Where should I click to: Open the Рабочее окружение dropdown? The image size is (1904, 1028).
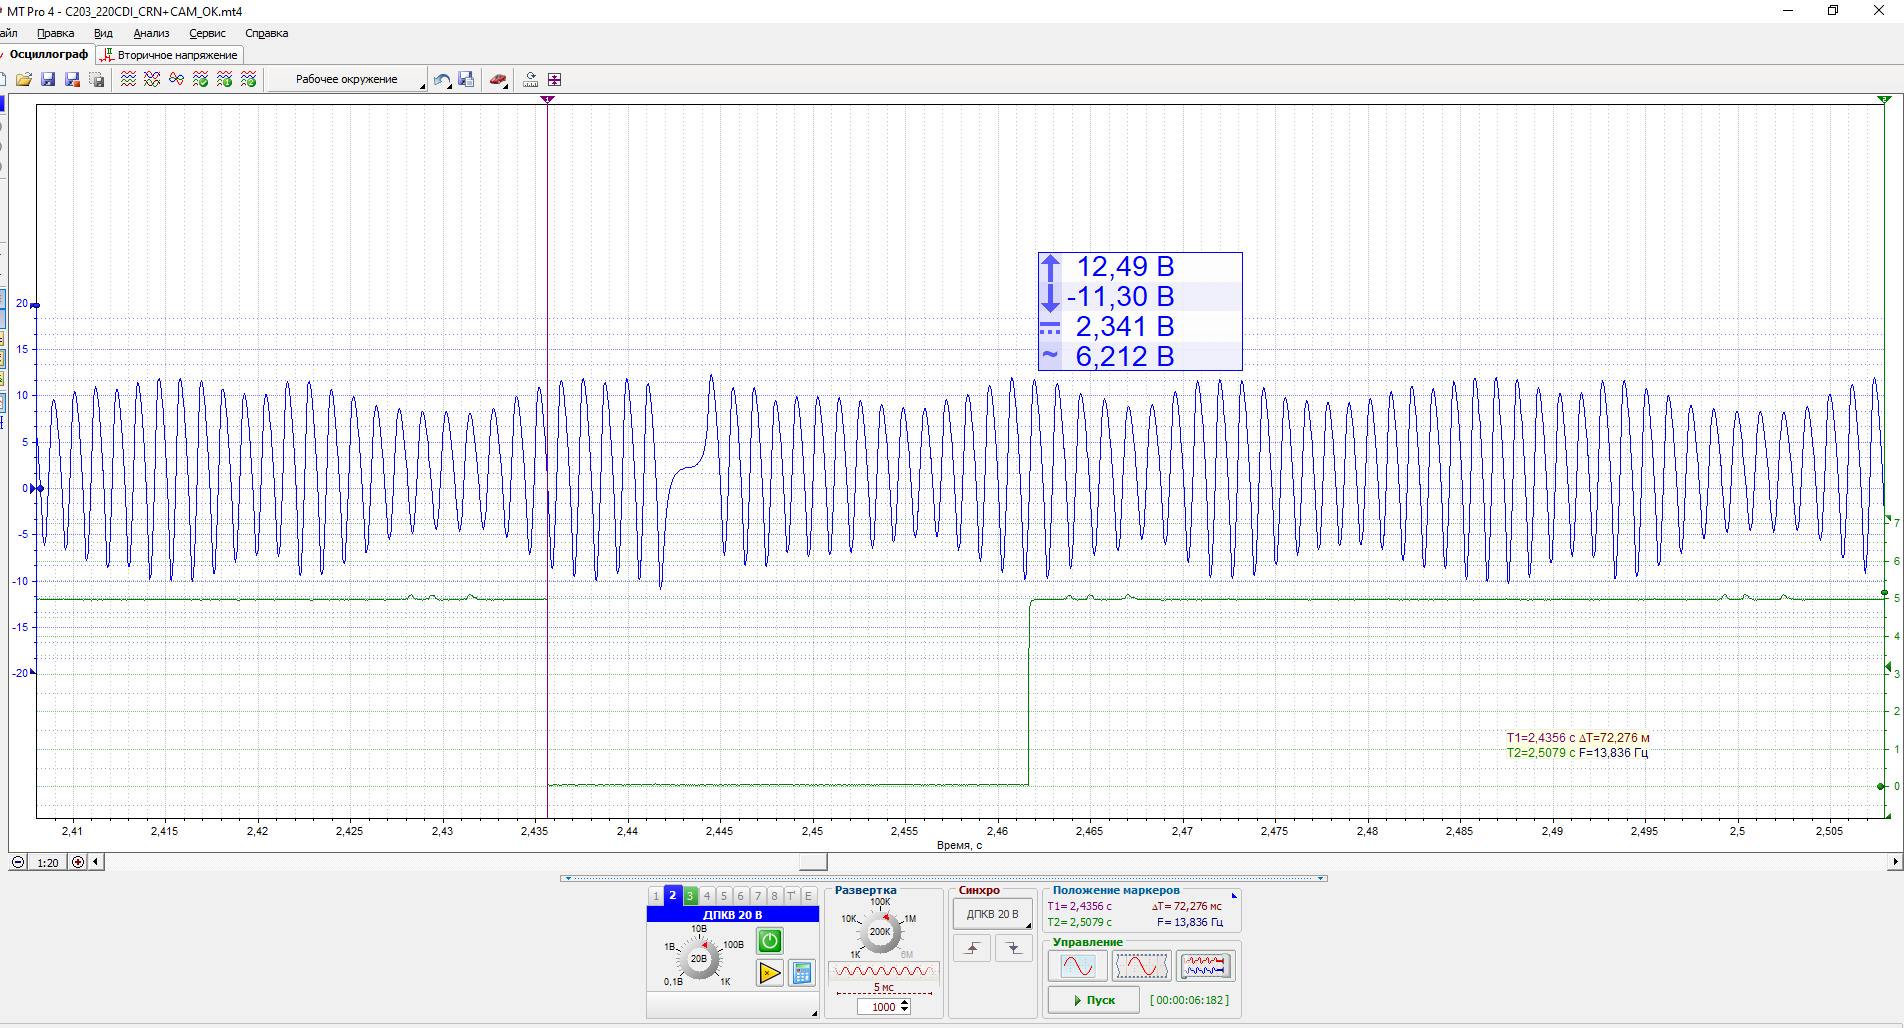pos(347,79)
